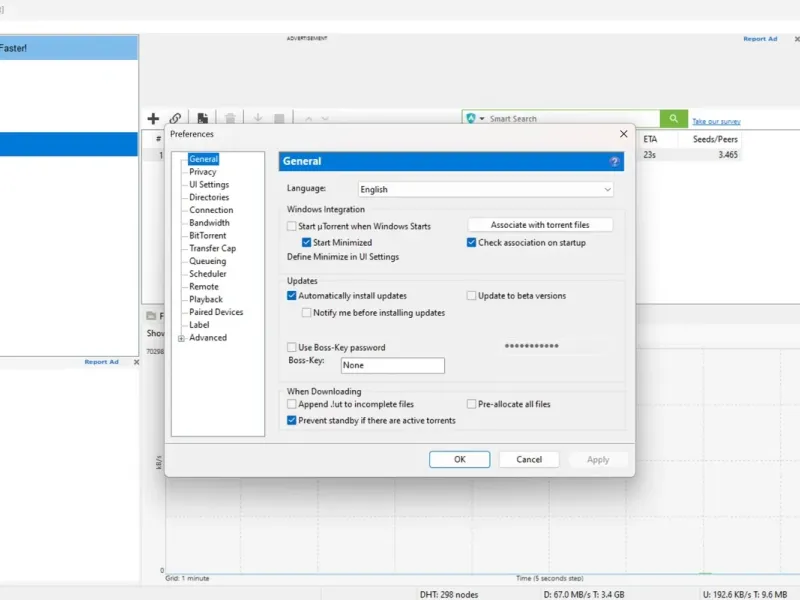Click the Create New Torrent file icon
The height and width of the screenshot is (600, 800).
coord(203,118)
